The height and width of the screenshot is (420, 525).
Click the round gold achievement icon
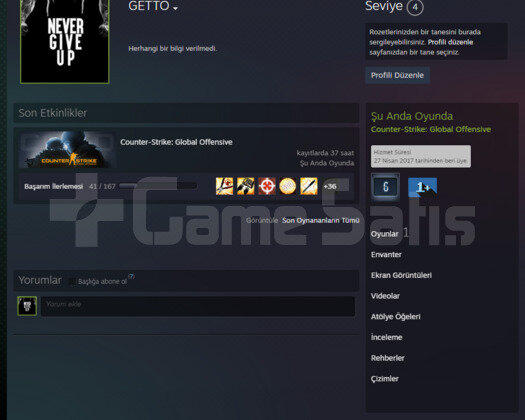click(x=288, y=186)
